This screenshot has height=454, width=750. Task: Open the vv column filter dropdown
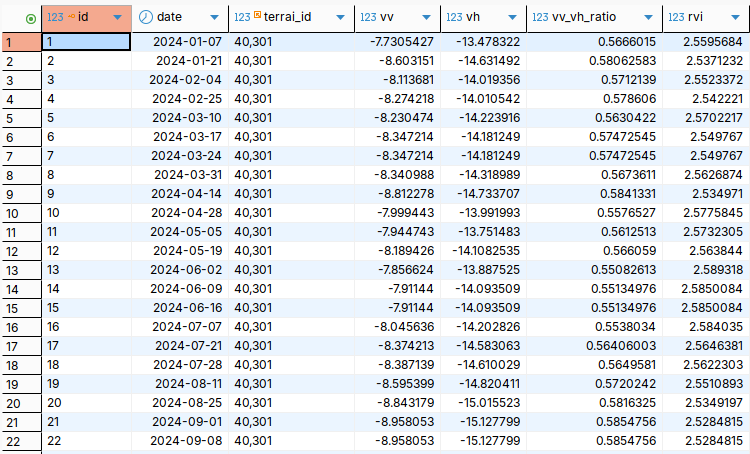click(x=426, y=18)
